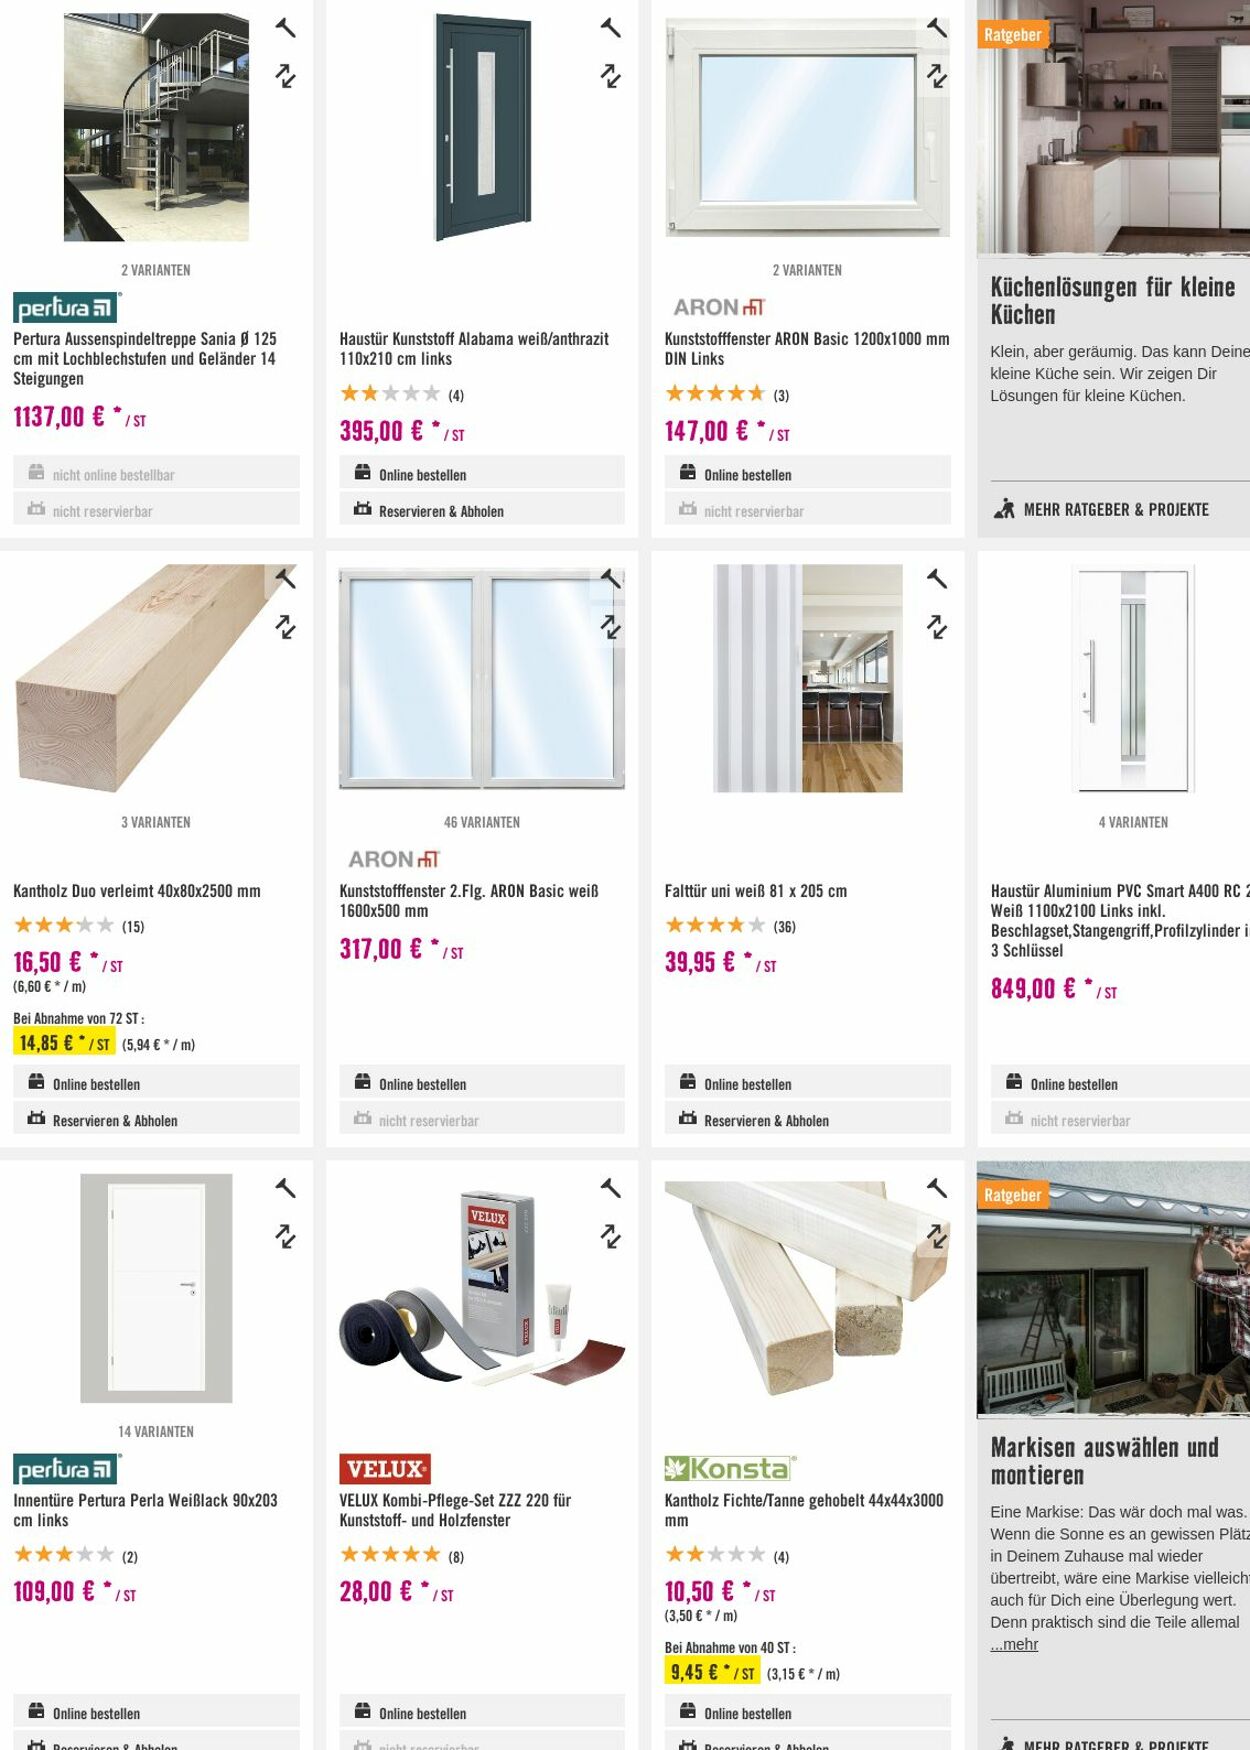
Task: Click the Küchenlösungen Ratgeber kitchen image
Action: click(x=1113, y=128)
